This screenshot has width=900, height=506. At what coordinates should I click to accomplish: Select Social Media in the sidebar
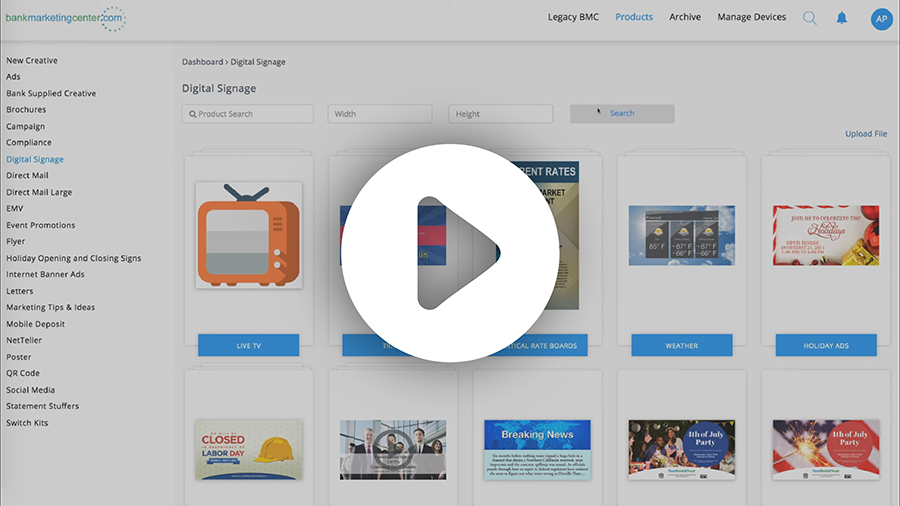point(31,390)
